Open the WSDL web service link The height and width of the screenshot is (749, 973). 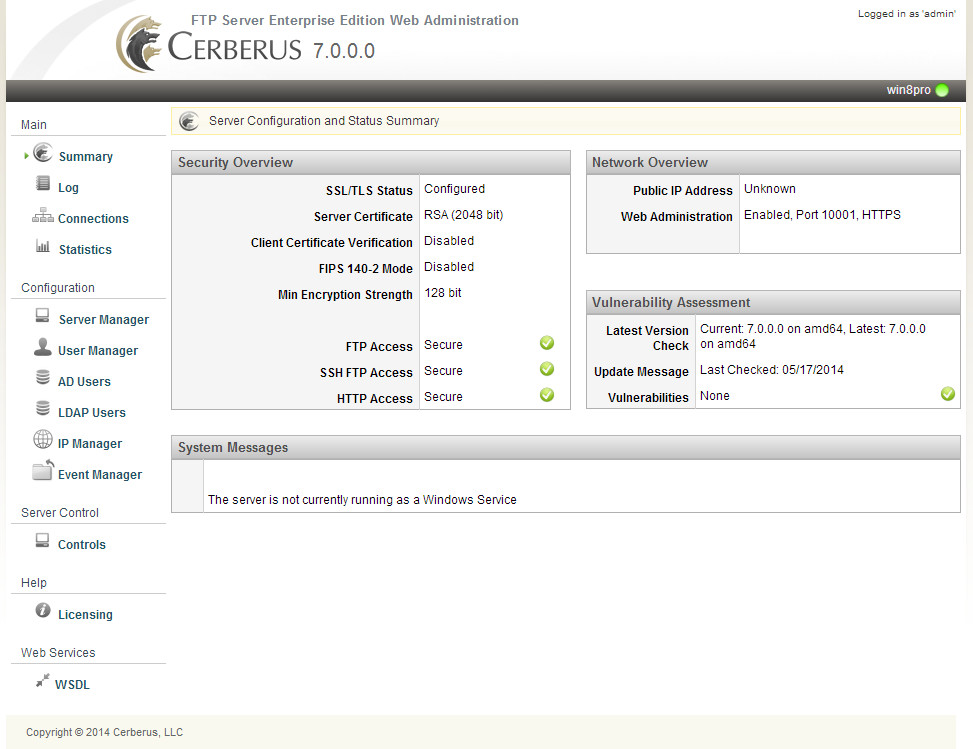point(72,685)
